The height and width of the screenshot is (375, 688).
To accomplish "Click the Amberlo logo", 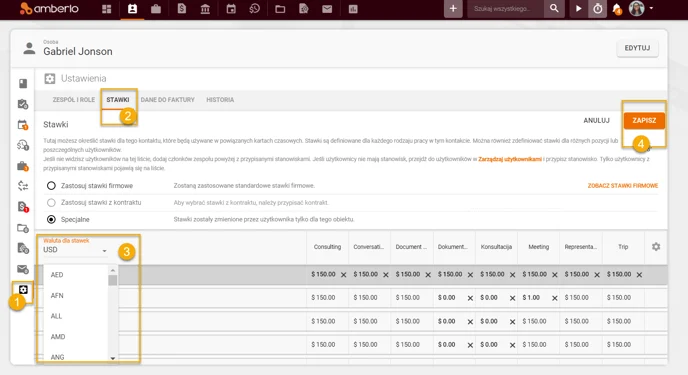I will [49, 8].
